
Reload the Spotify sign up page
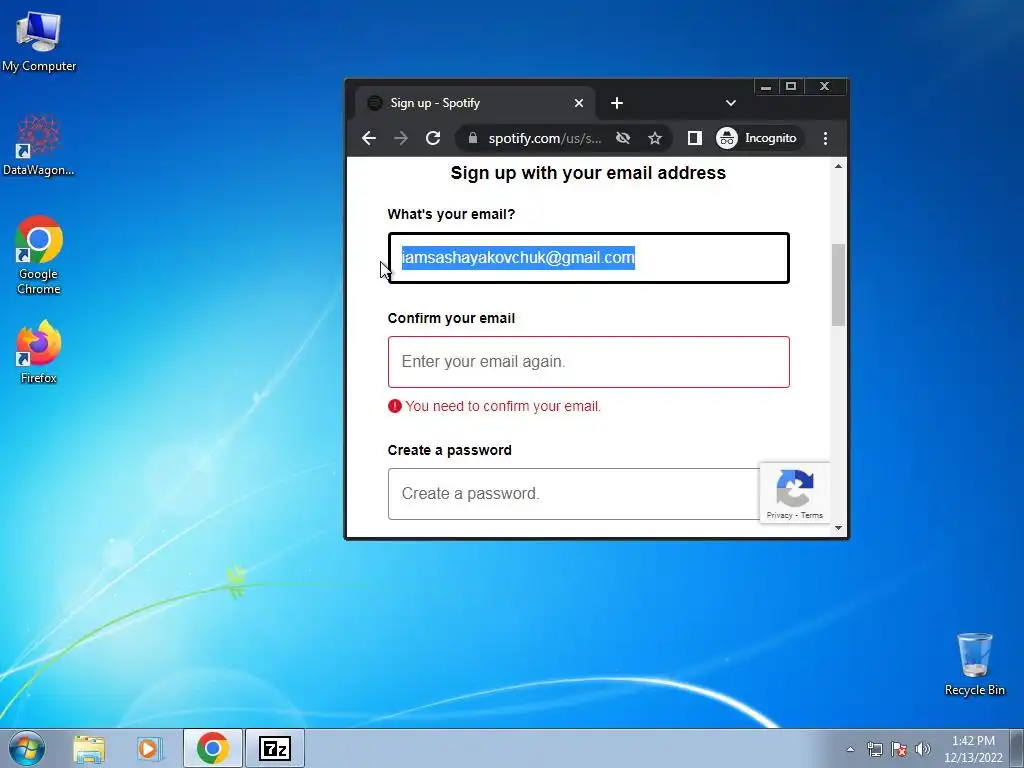[433, 138]
